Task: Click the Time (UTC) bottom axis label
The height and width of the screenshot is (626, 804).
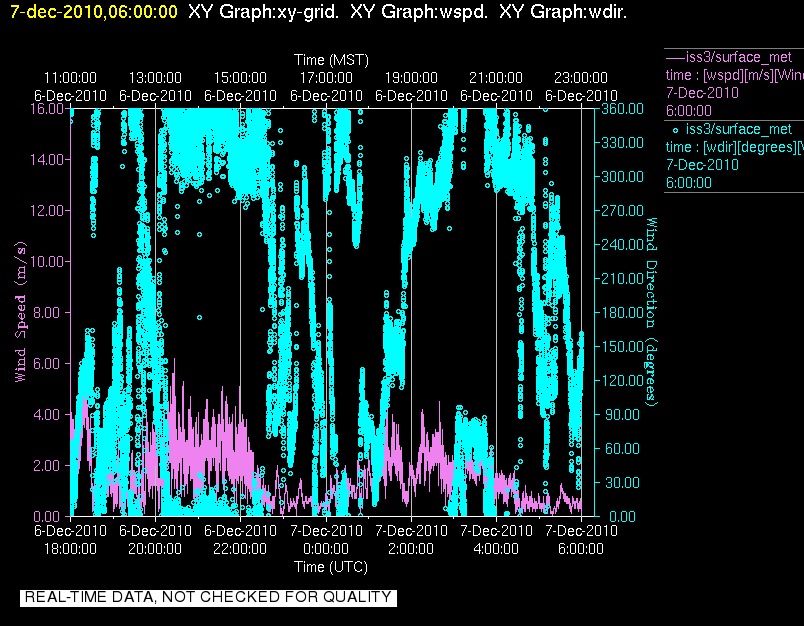Action: pos(331,567)
